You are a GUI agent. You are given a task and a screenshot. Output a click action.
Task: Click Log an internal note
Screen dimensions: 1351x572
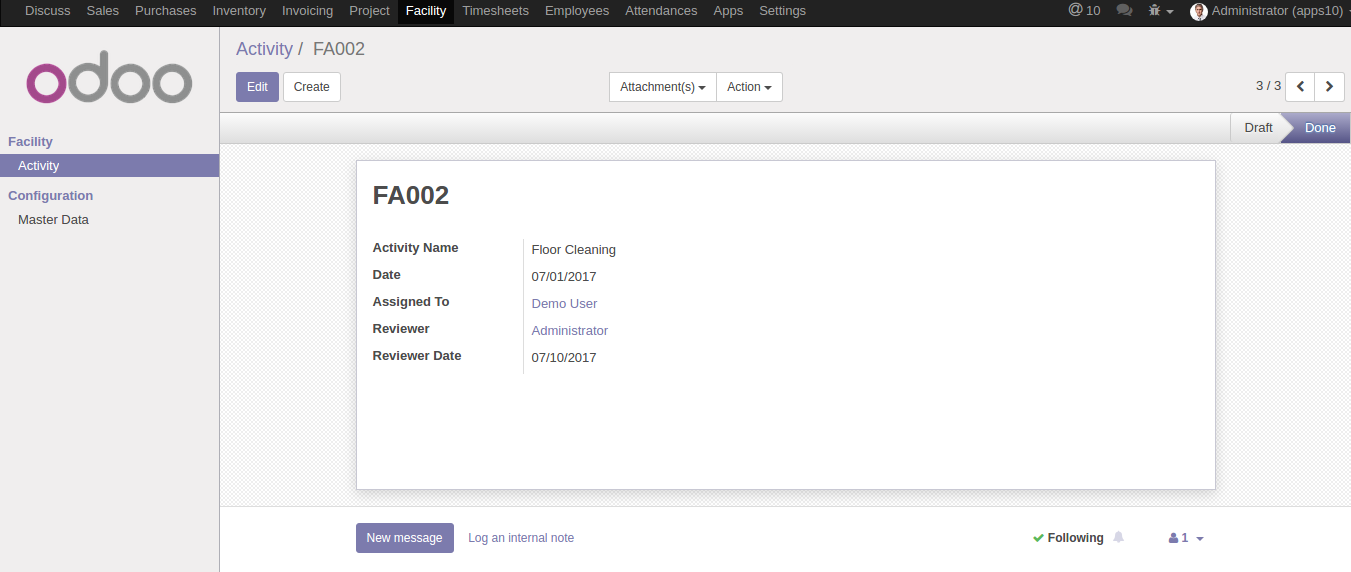[x=521, y=538]
